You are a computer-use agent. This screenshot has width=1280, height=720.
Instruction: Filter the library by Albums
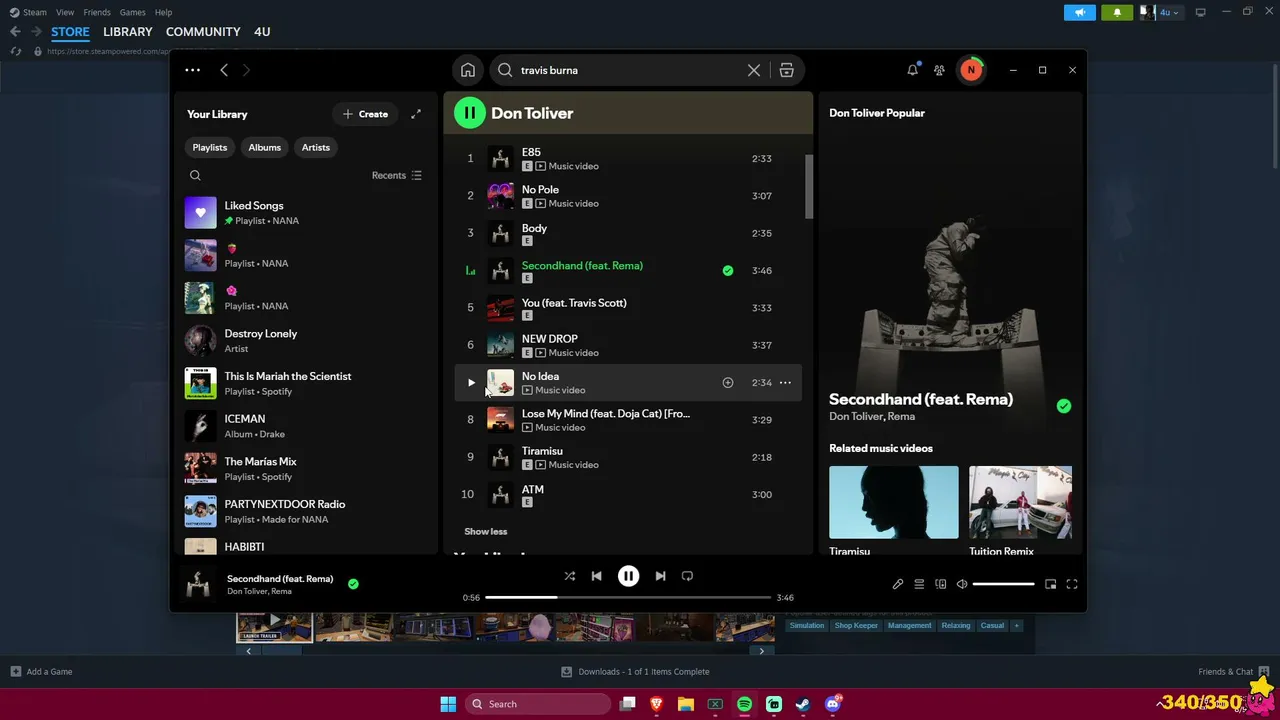pos(264,147)
